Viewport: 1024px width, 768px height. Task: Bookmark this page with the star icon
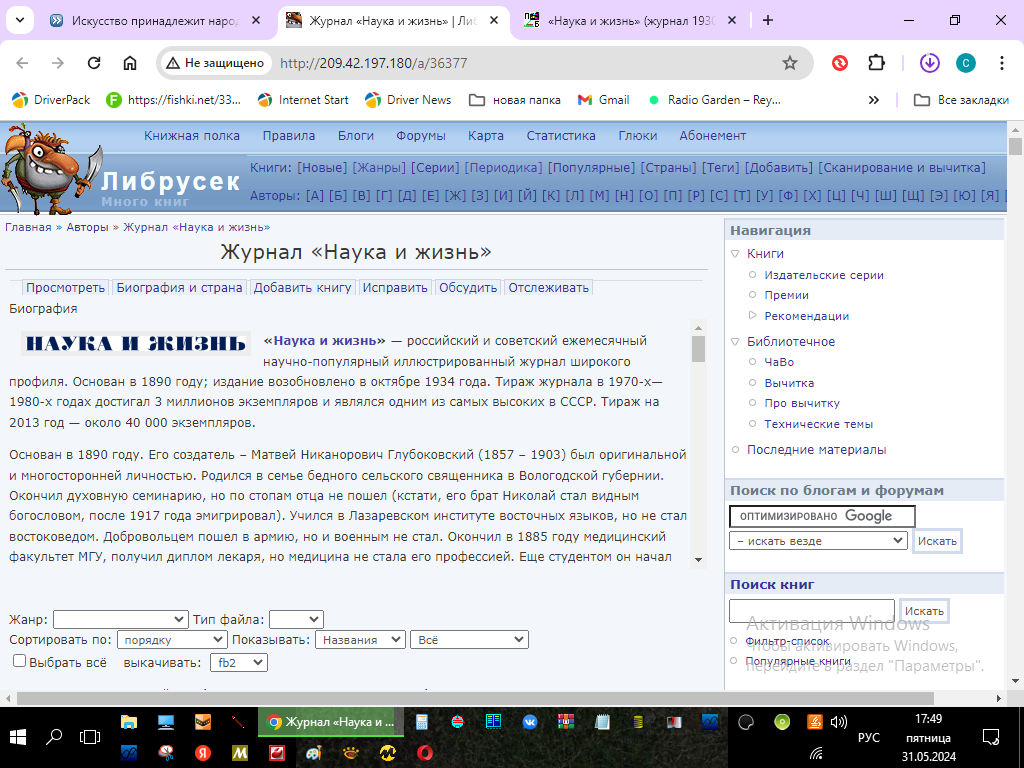tap(790, 63)
